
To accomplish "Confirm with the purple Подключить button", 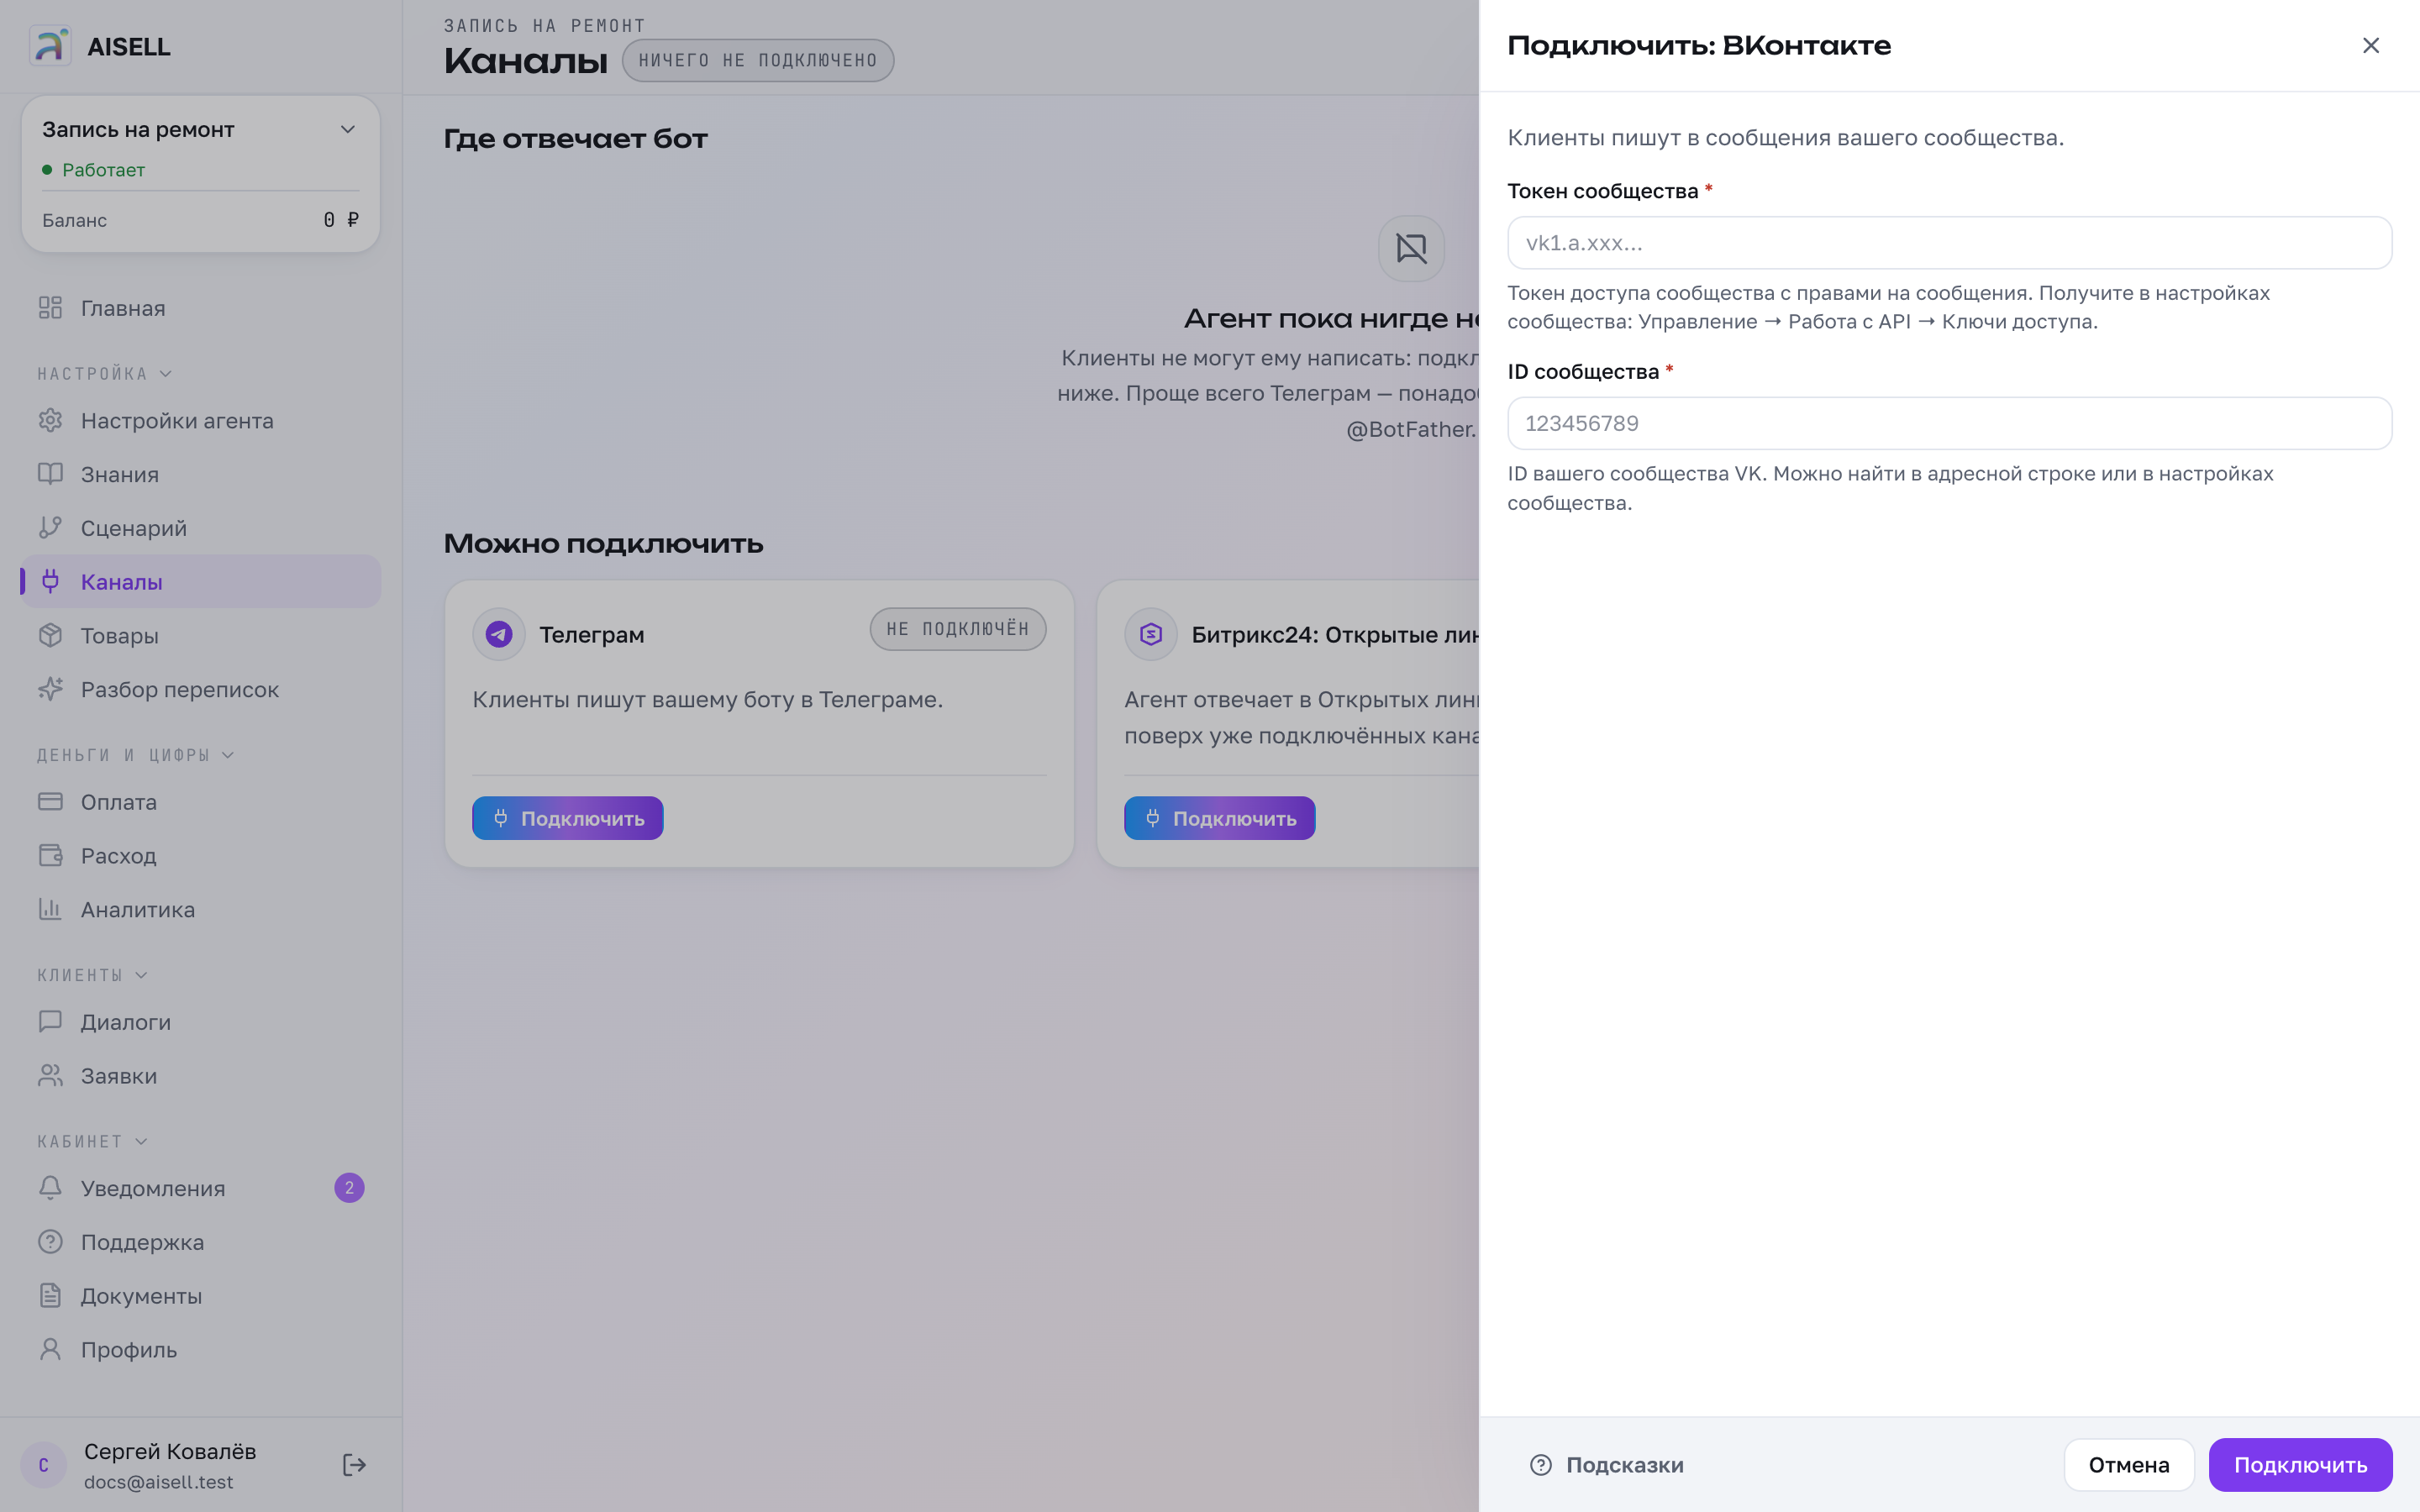I will click(x=2301, y=1465).
